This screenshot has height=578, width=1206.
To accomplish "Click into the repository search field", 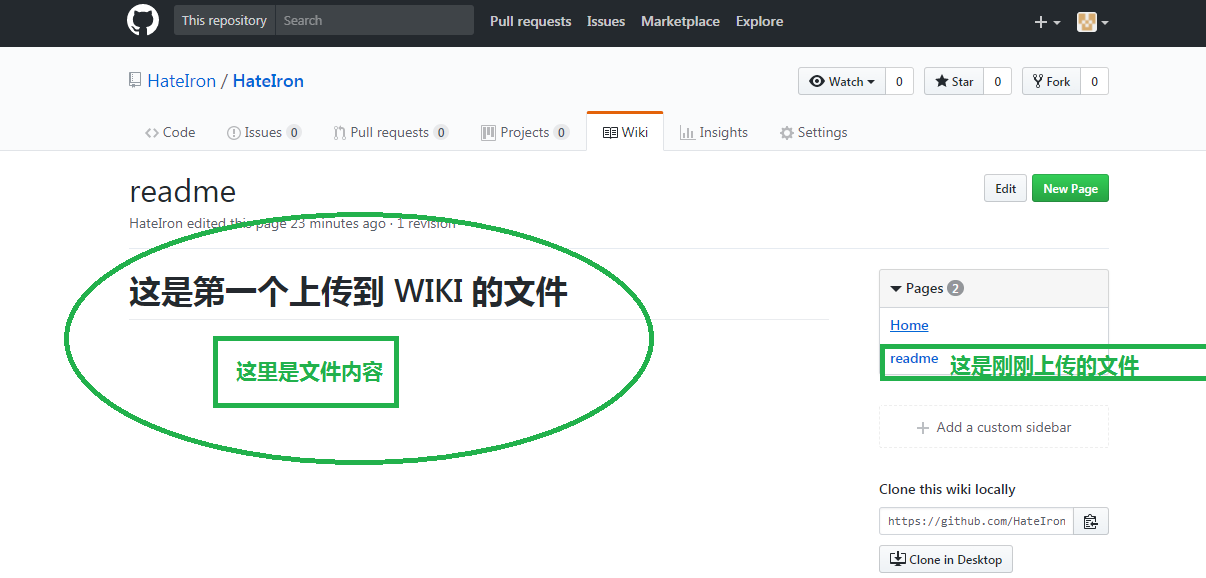I will (374, 20).
